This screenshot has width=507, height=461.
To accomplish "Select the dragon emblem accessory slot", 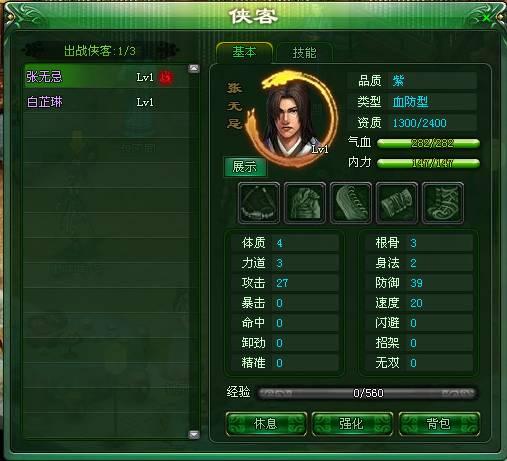I will (x=443, y=203).
